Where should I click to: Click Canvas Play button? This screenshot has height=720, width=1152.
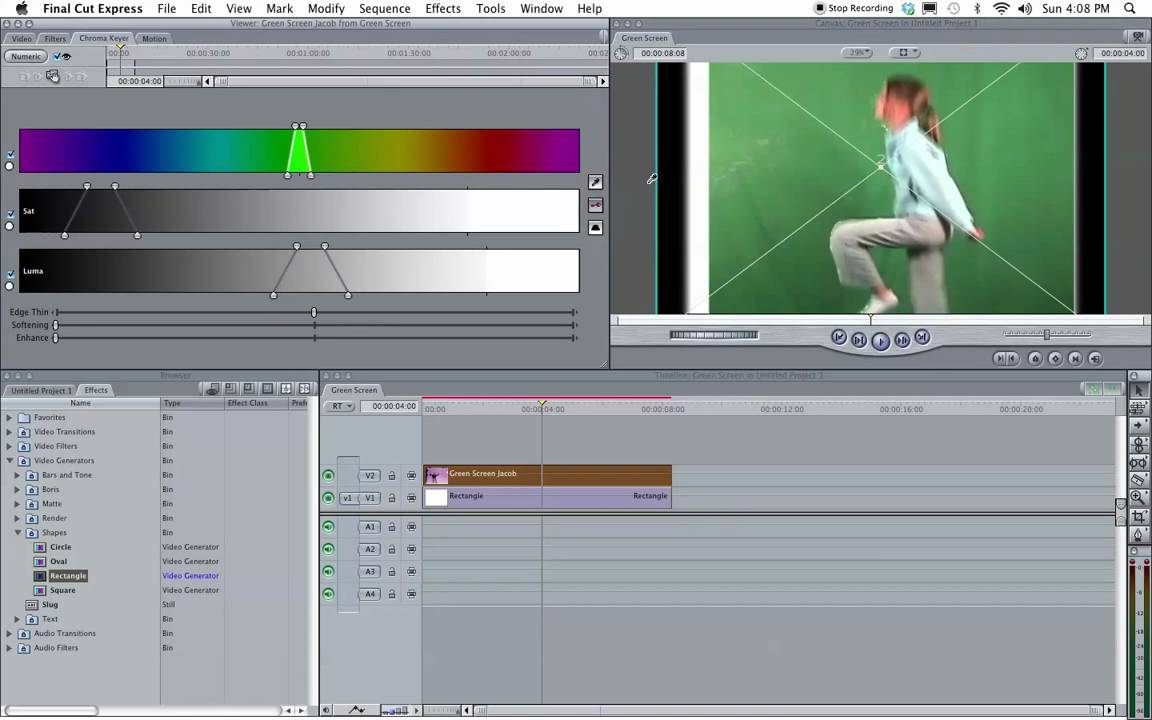click(880, 341)
